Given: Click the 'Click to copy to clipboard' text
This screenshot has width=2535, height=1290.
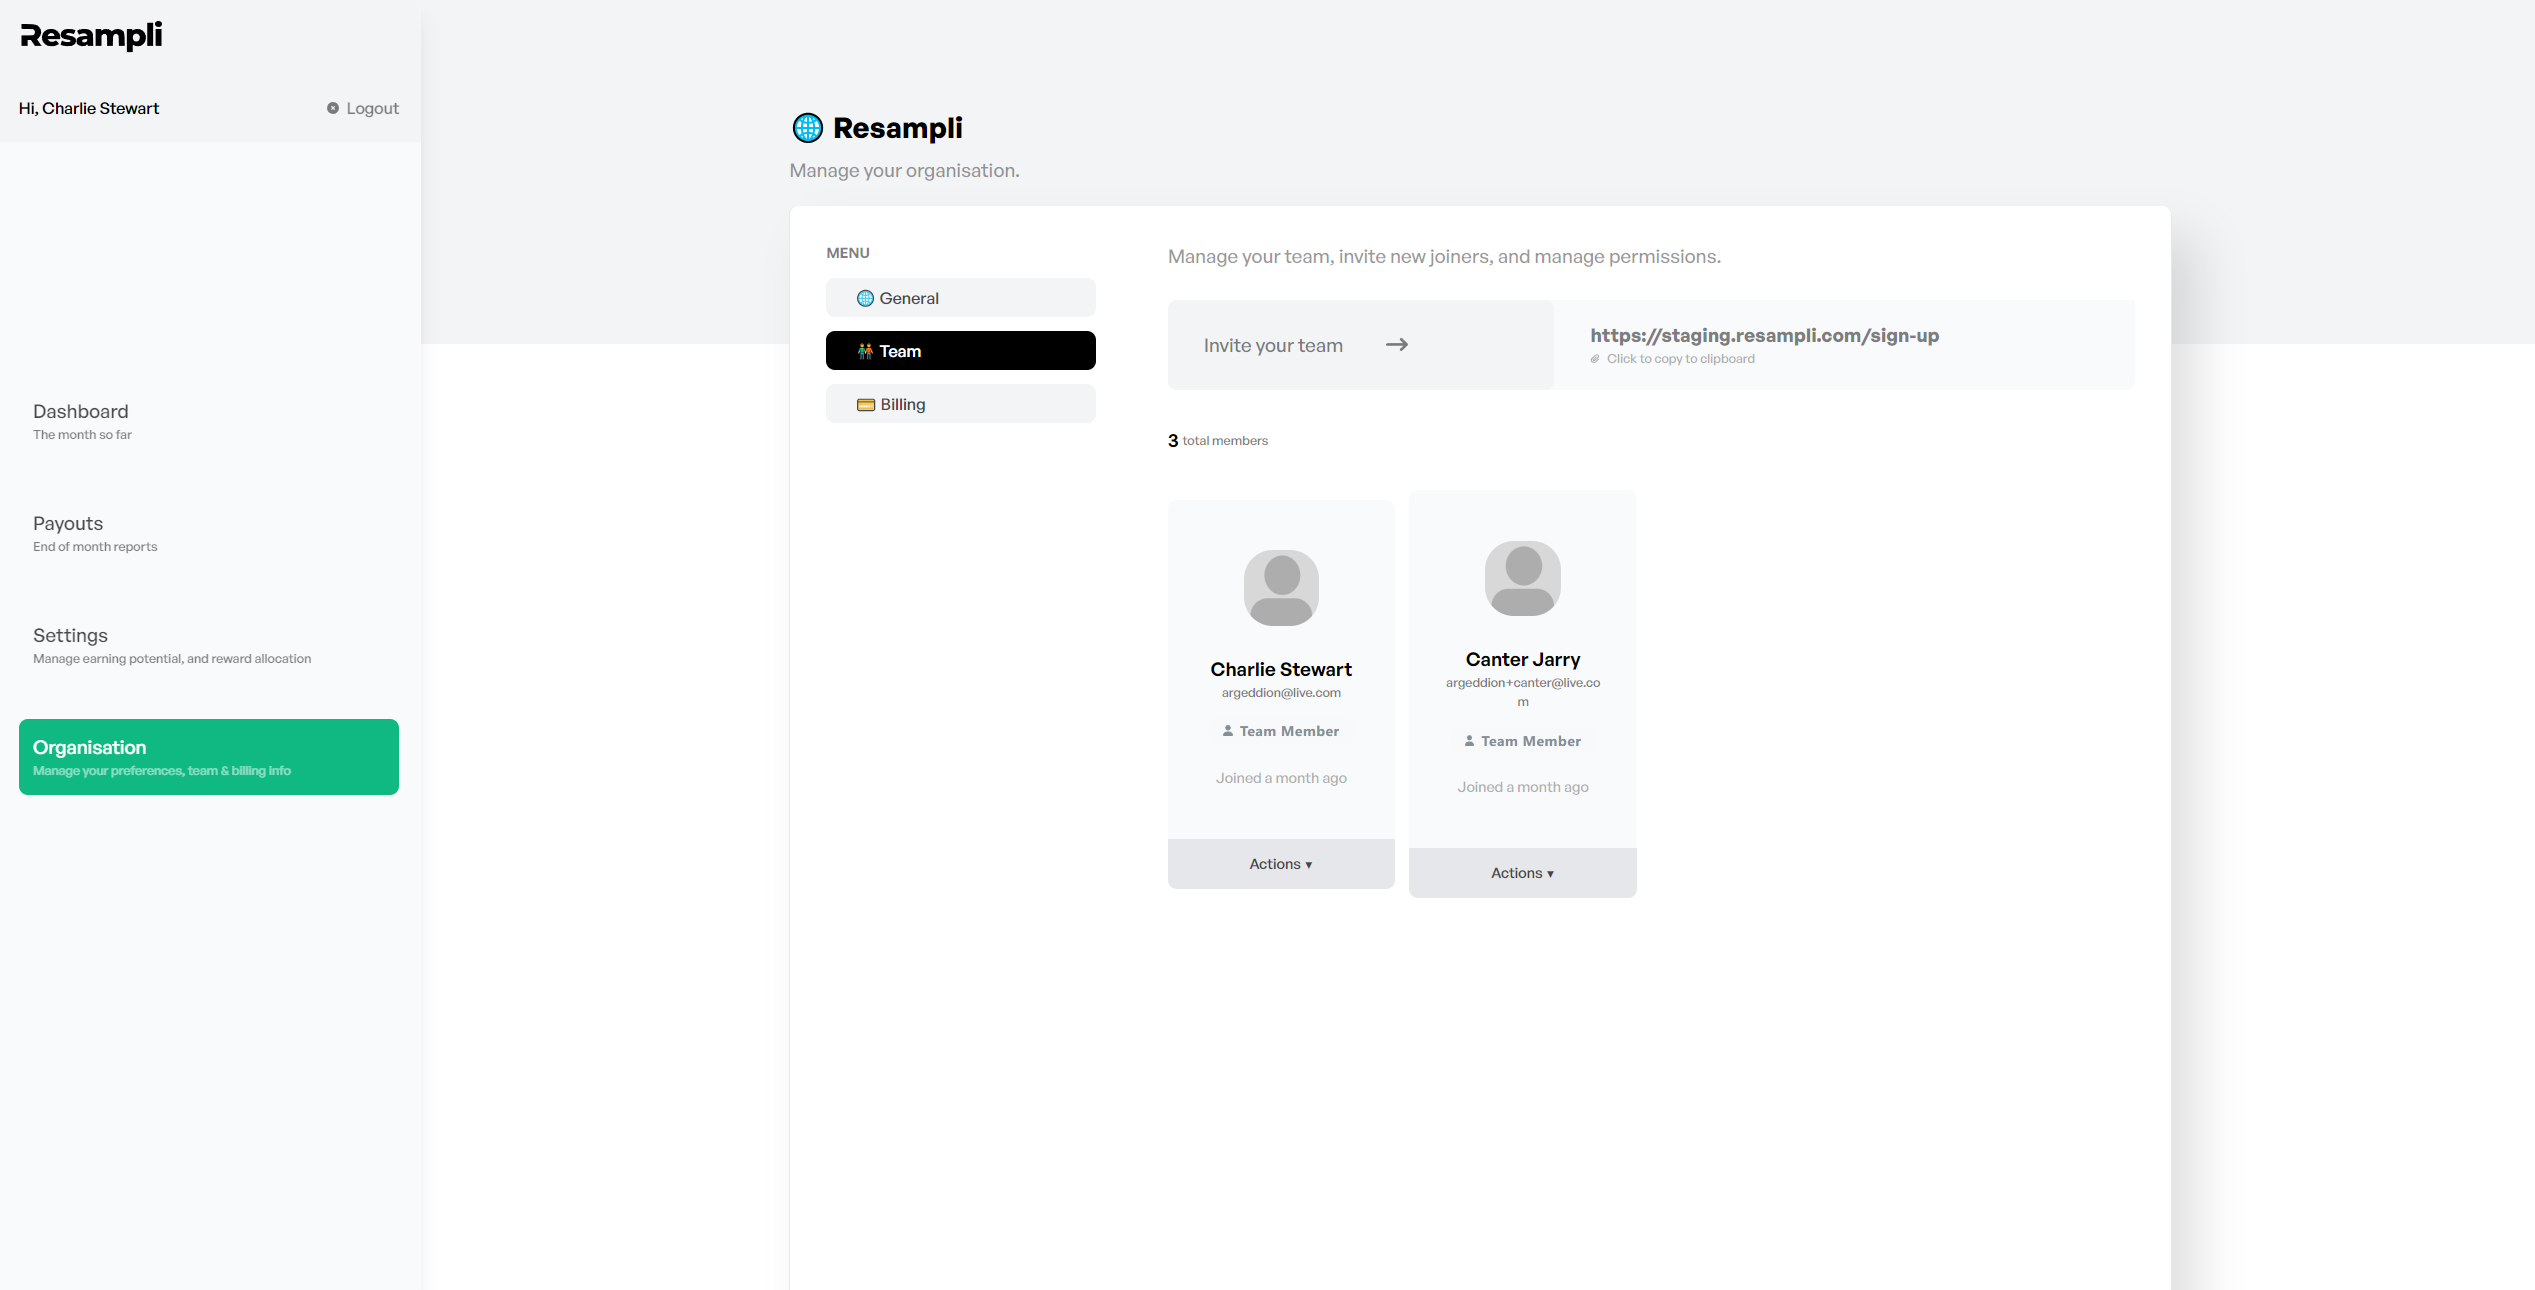Looking at the screenshot, I should click(1680, 359).
